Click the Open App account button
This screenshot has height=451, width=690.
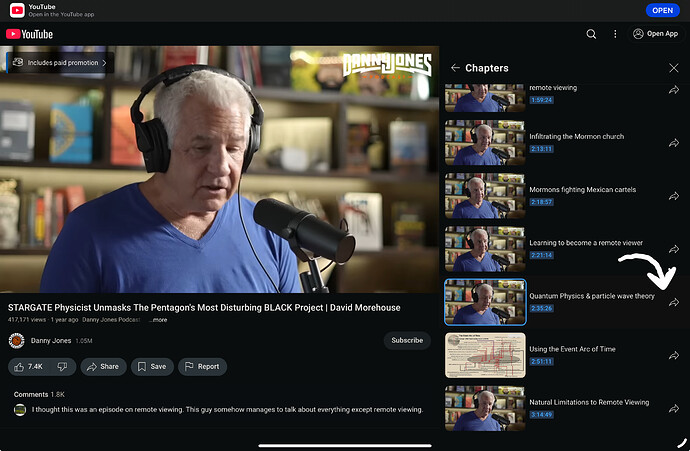click(x=655, y=34)
